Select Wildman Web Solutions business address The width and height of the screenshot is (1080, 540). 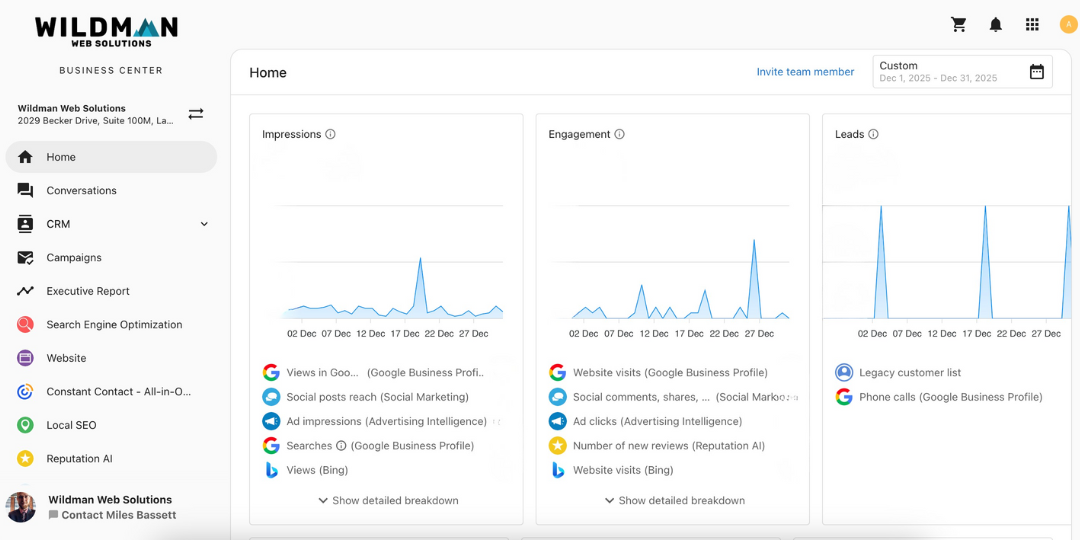[96, 114]
